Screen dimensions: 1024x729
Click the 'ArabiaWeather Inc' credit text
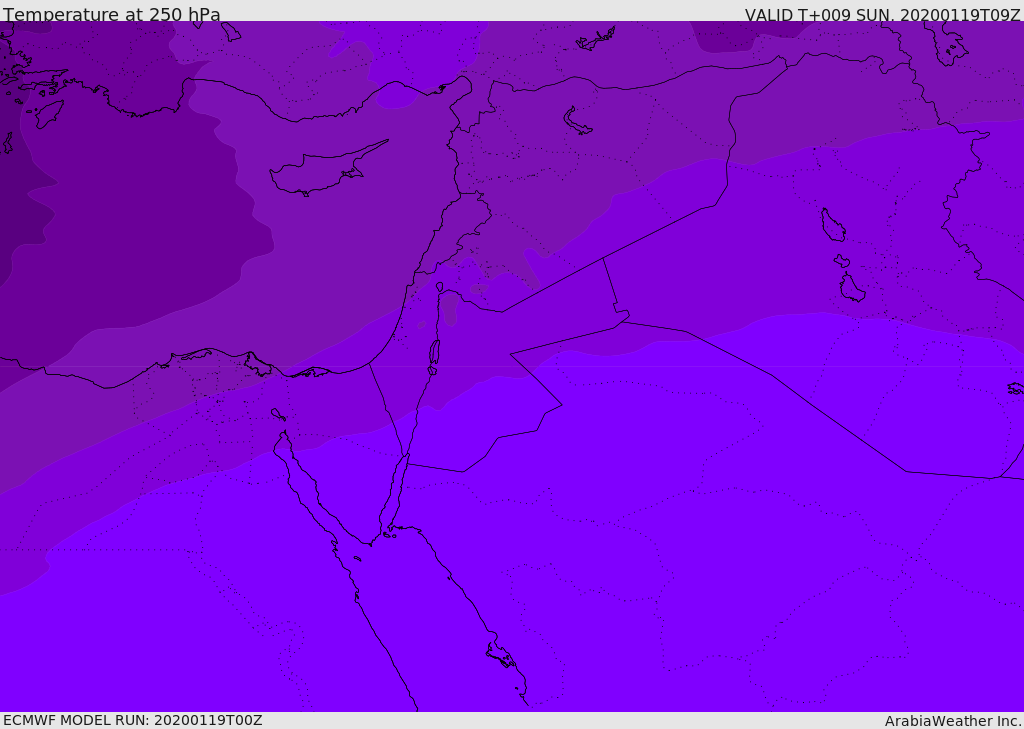click(952, 721)
